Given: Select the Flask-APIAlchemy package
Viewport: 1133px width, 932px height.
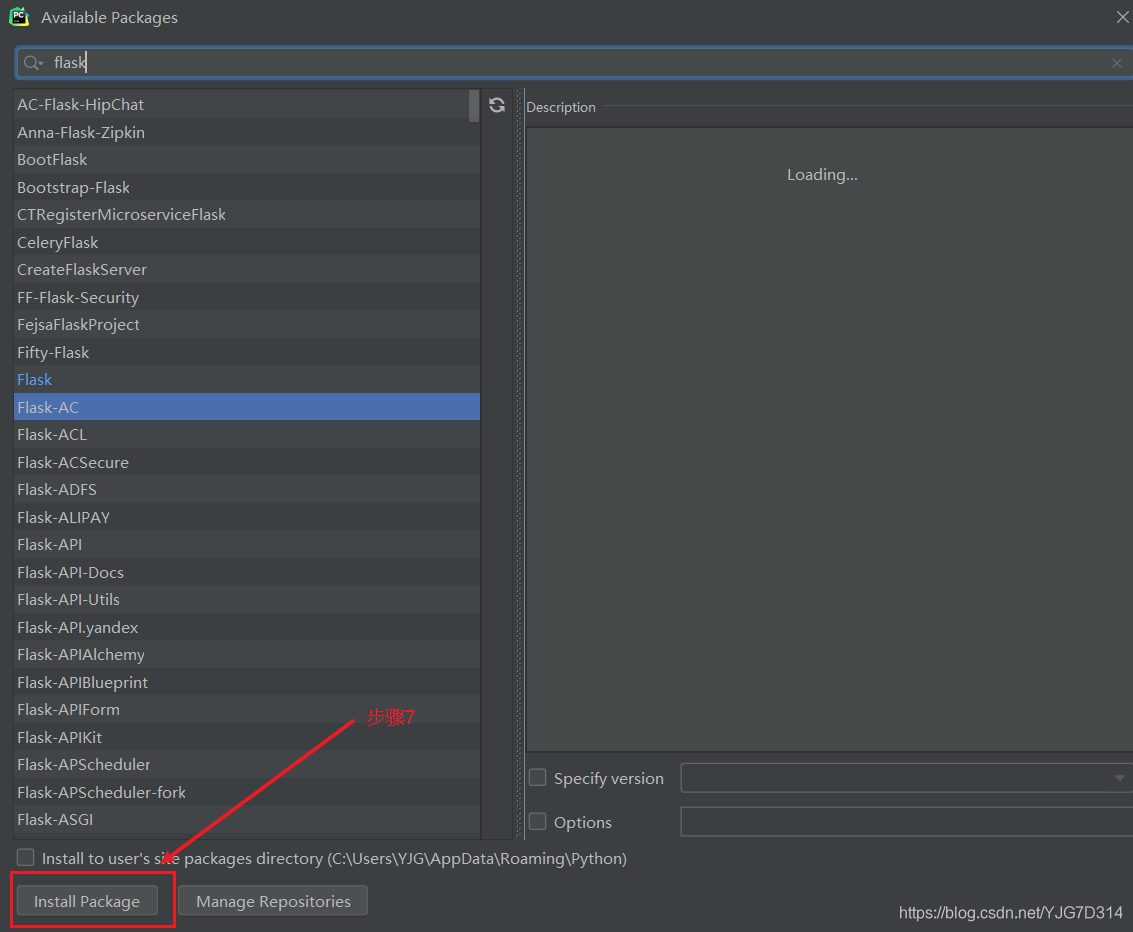Looking at the screenshot, I should click(x=247, y=655).
